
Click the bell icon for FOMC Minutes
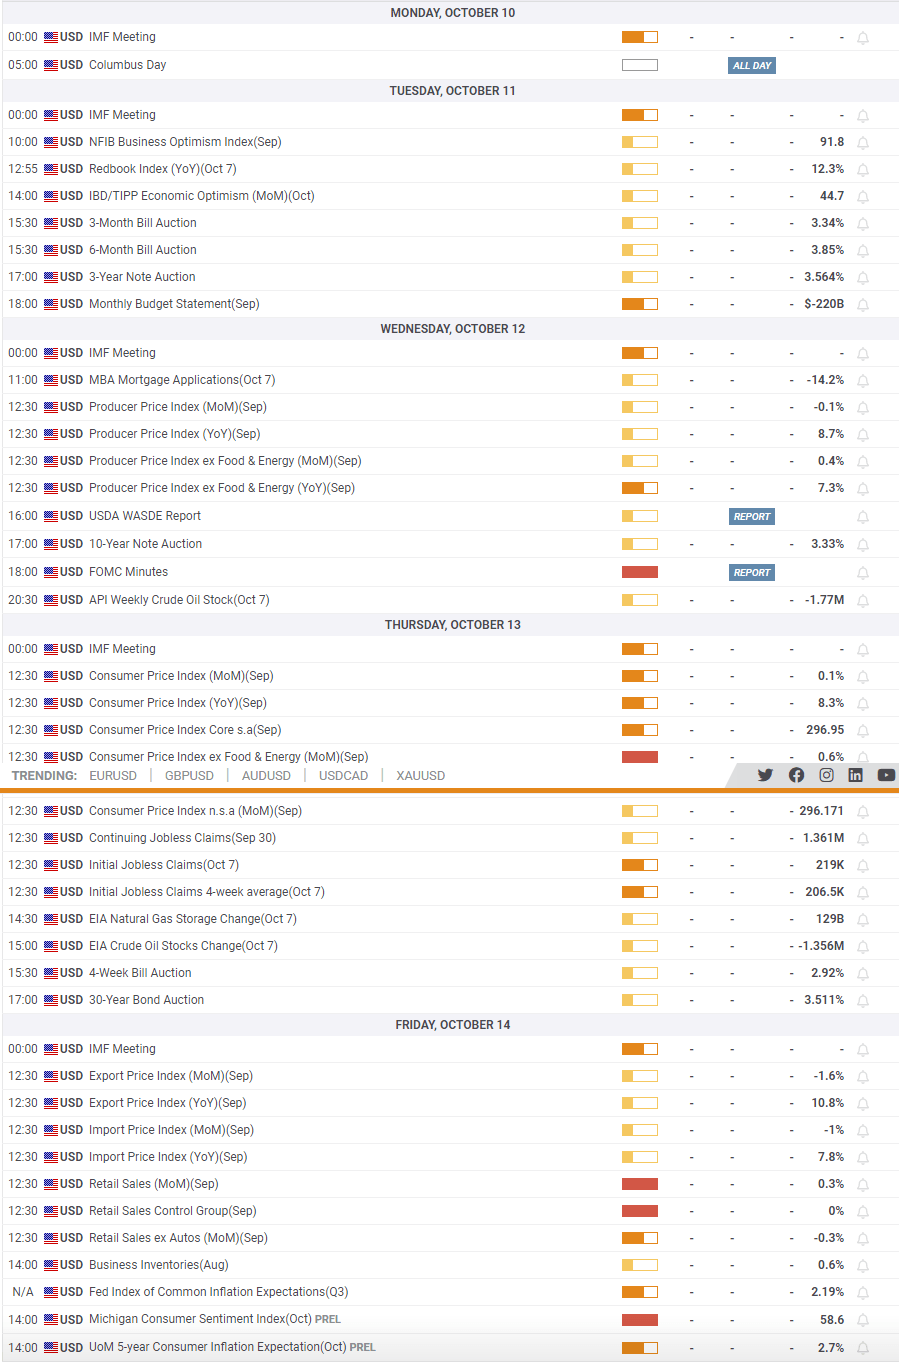(x=862, y=573)
